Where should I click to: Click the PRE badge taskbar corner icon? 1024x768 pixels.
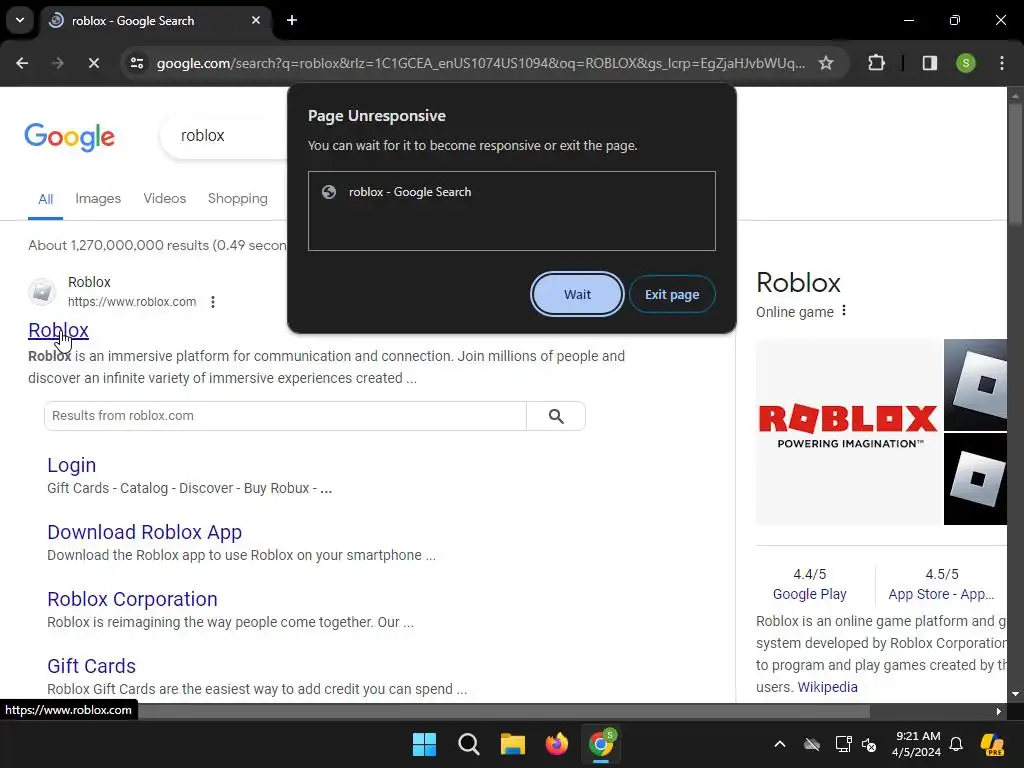pyautogui.click(x=992, y=744)
